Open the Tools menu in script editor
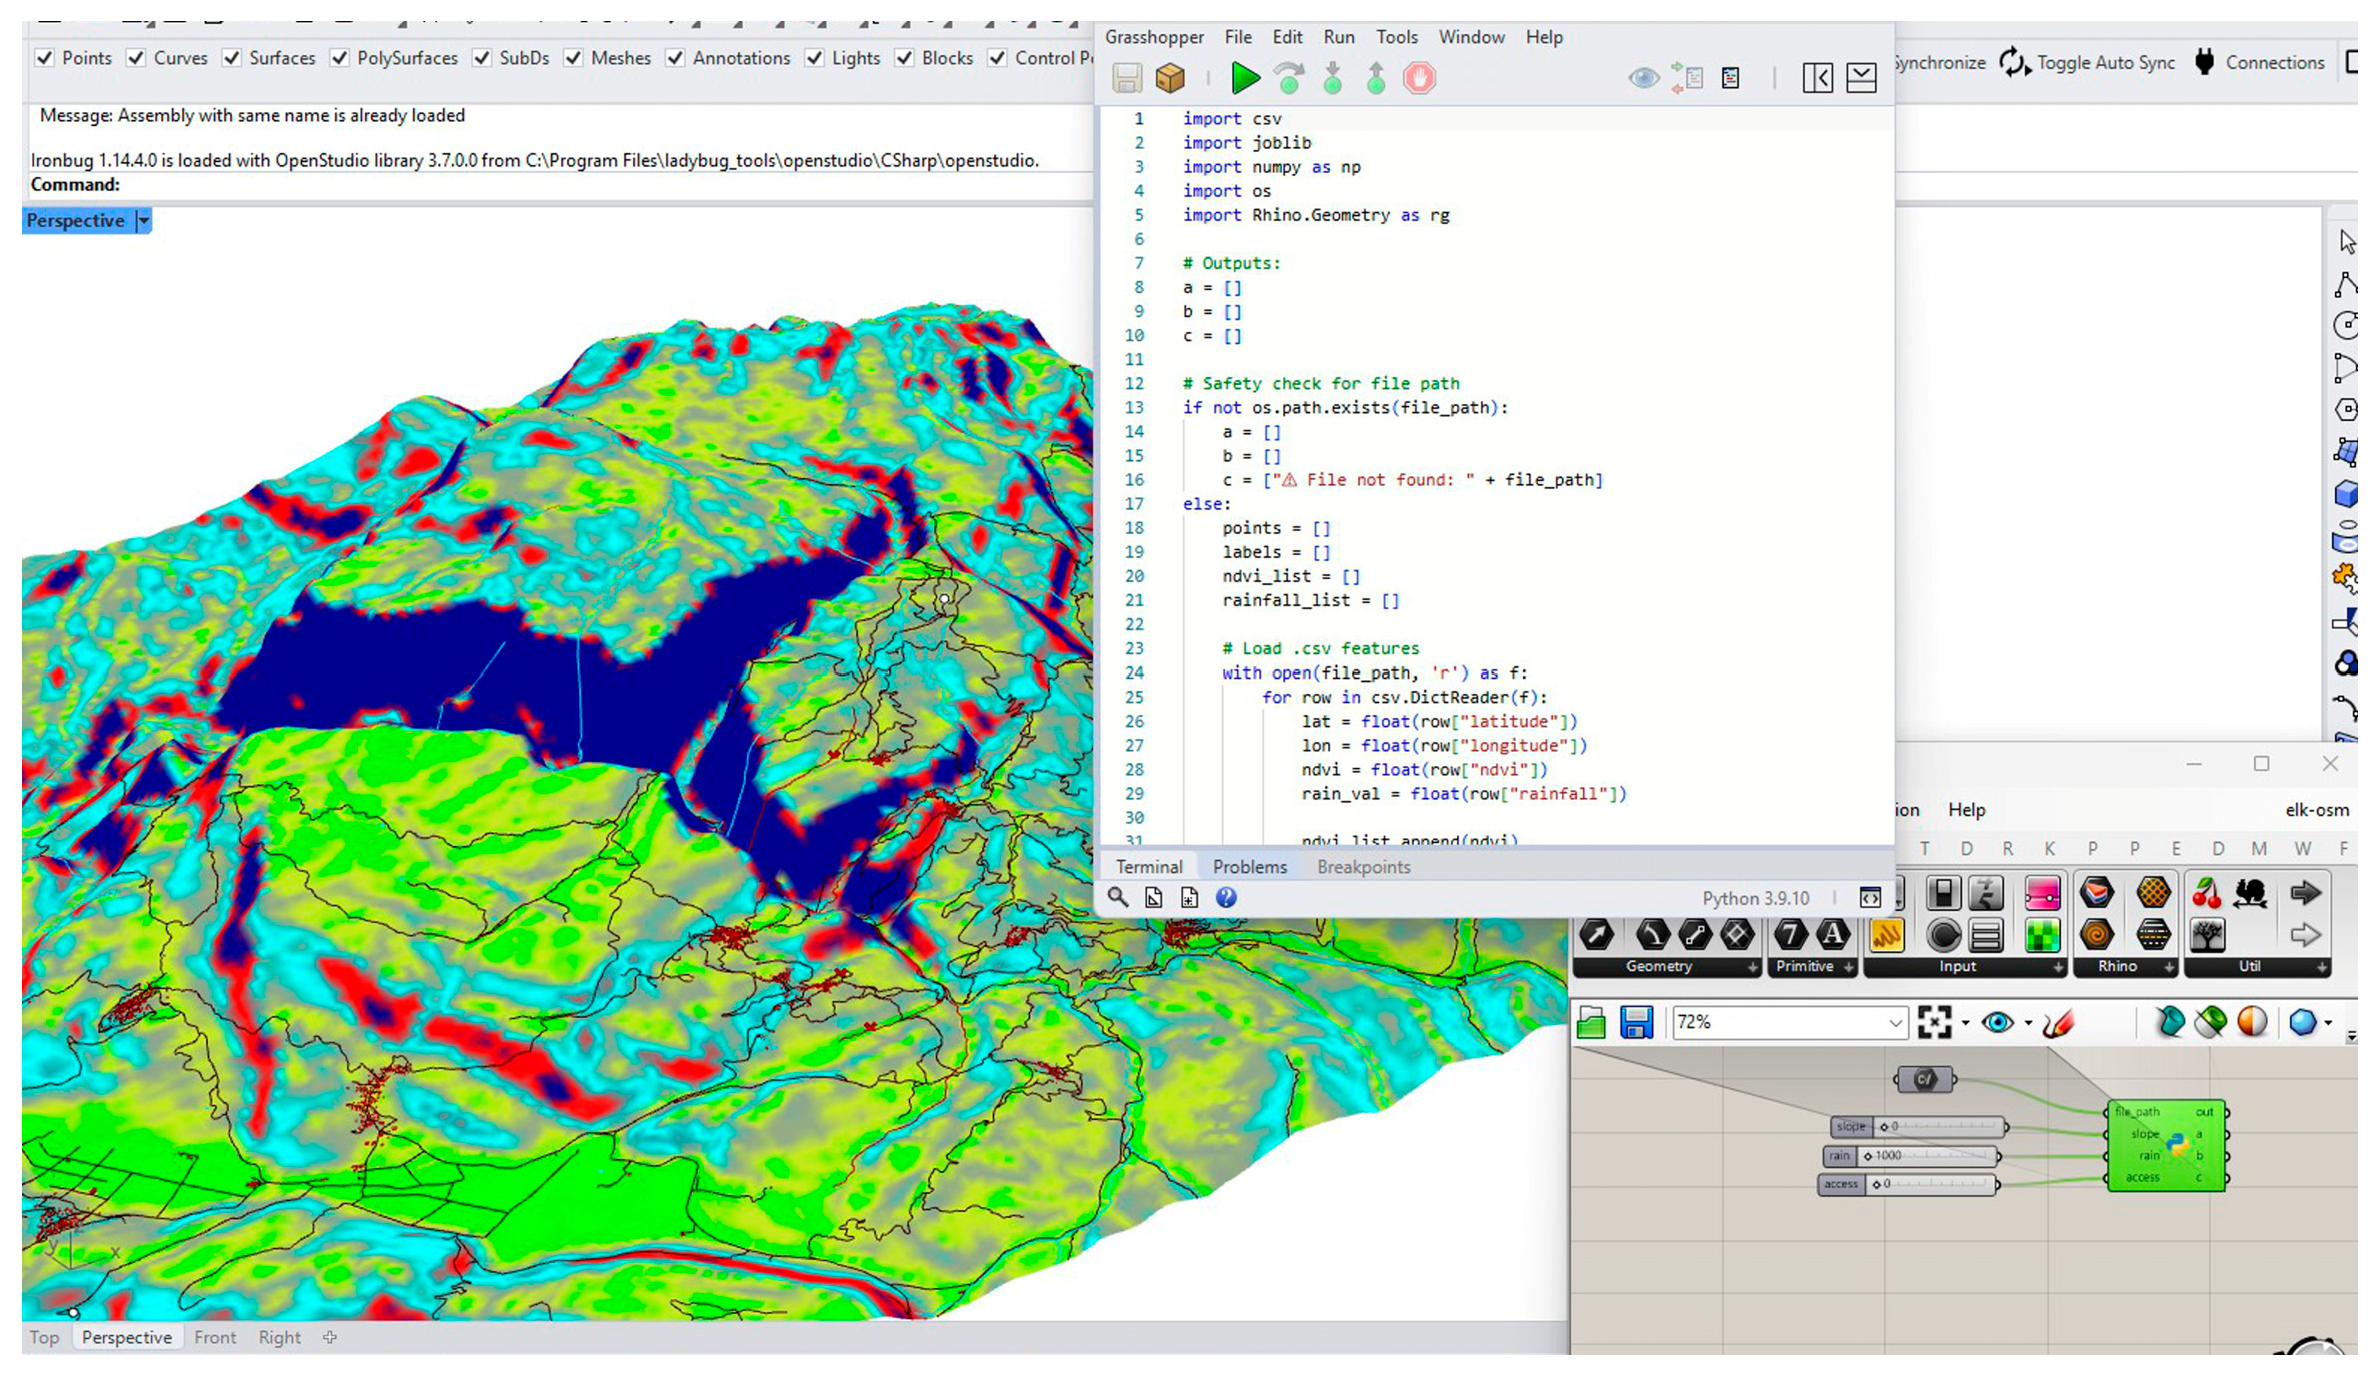Image resolution: width=2380 pixels, height=1377 pixels. click(x=1396, y=37)
